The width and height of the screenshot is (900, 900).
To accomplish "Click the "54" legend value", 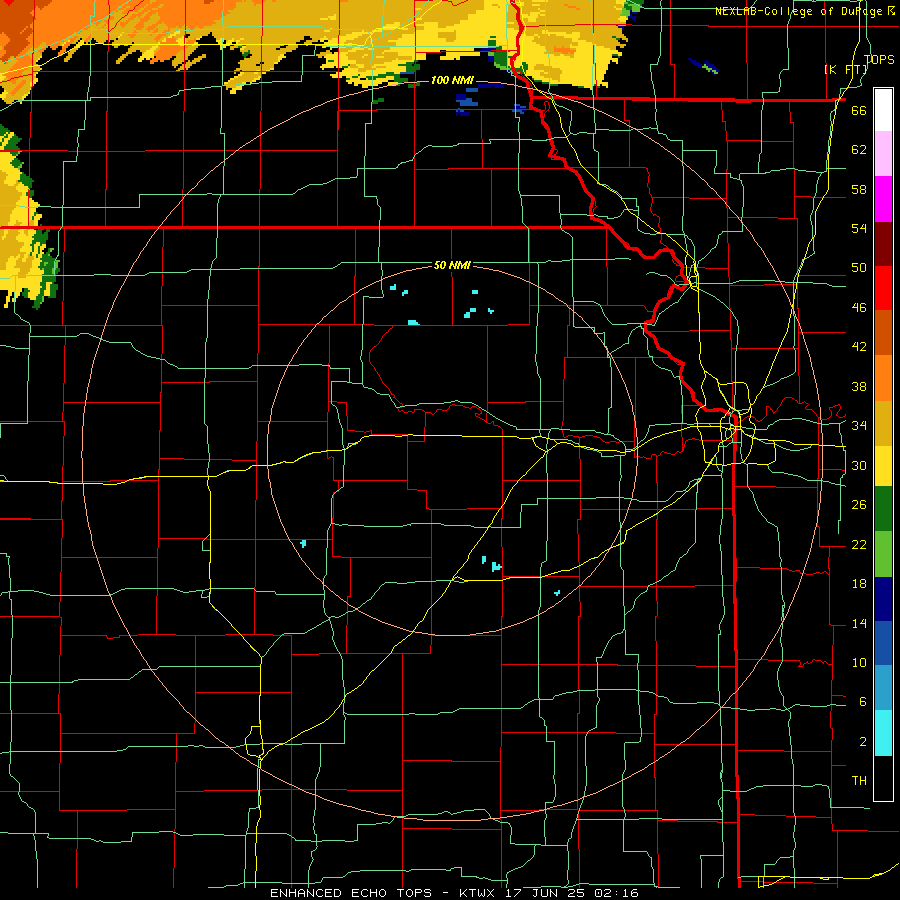I will coord(859,228).
